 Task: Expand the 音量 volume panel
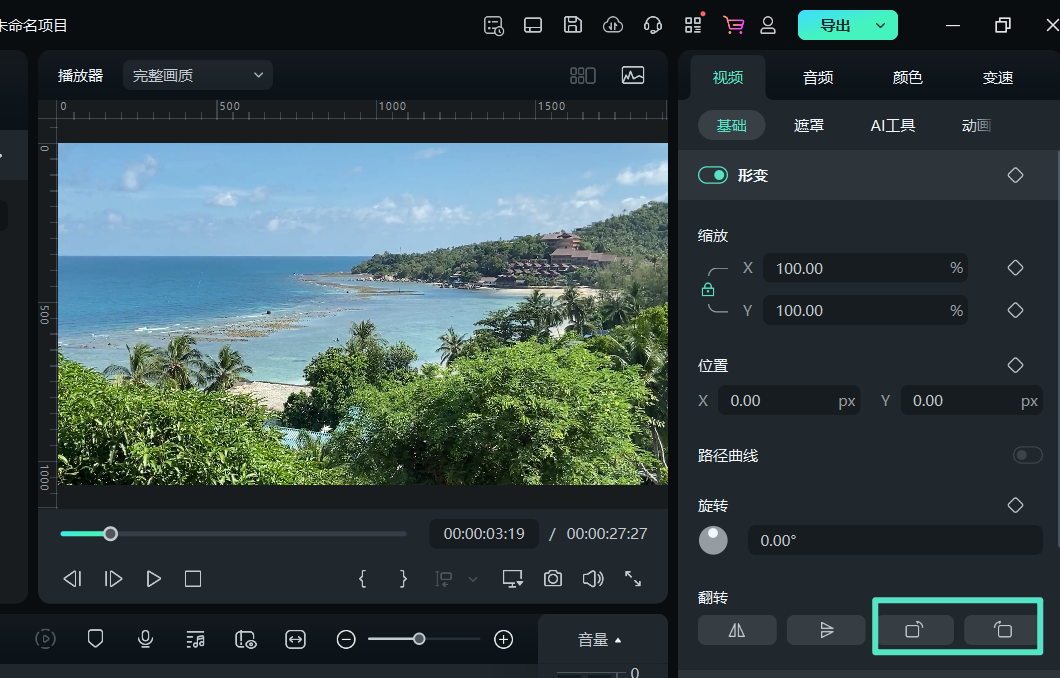pyautogui.click(x=600, y=640)
